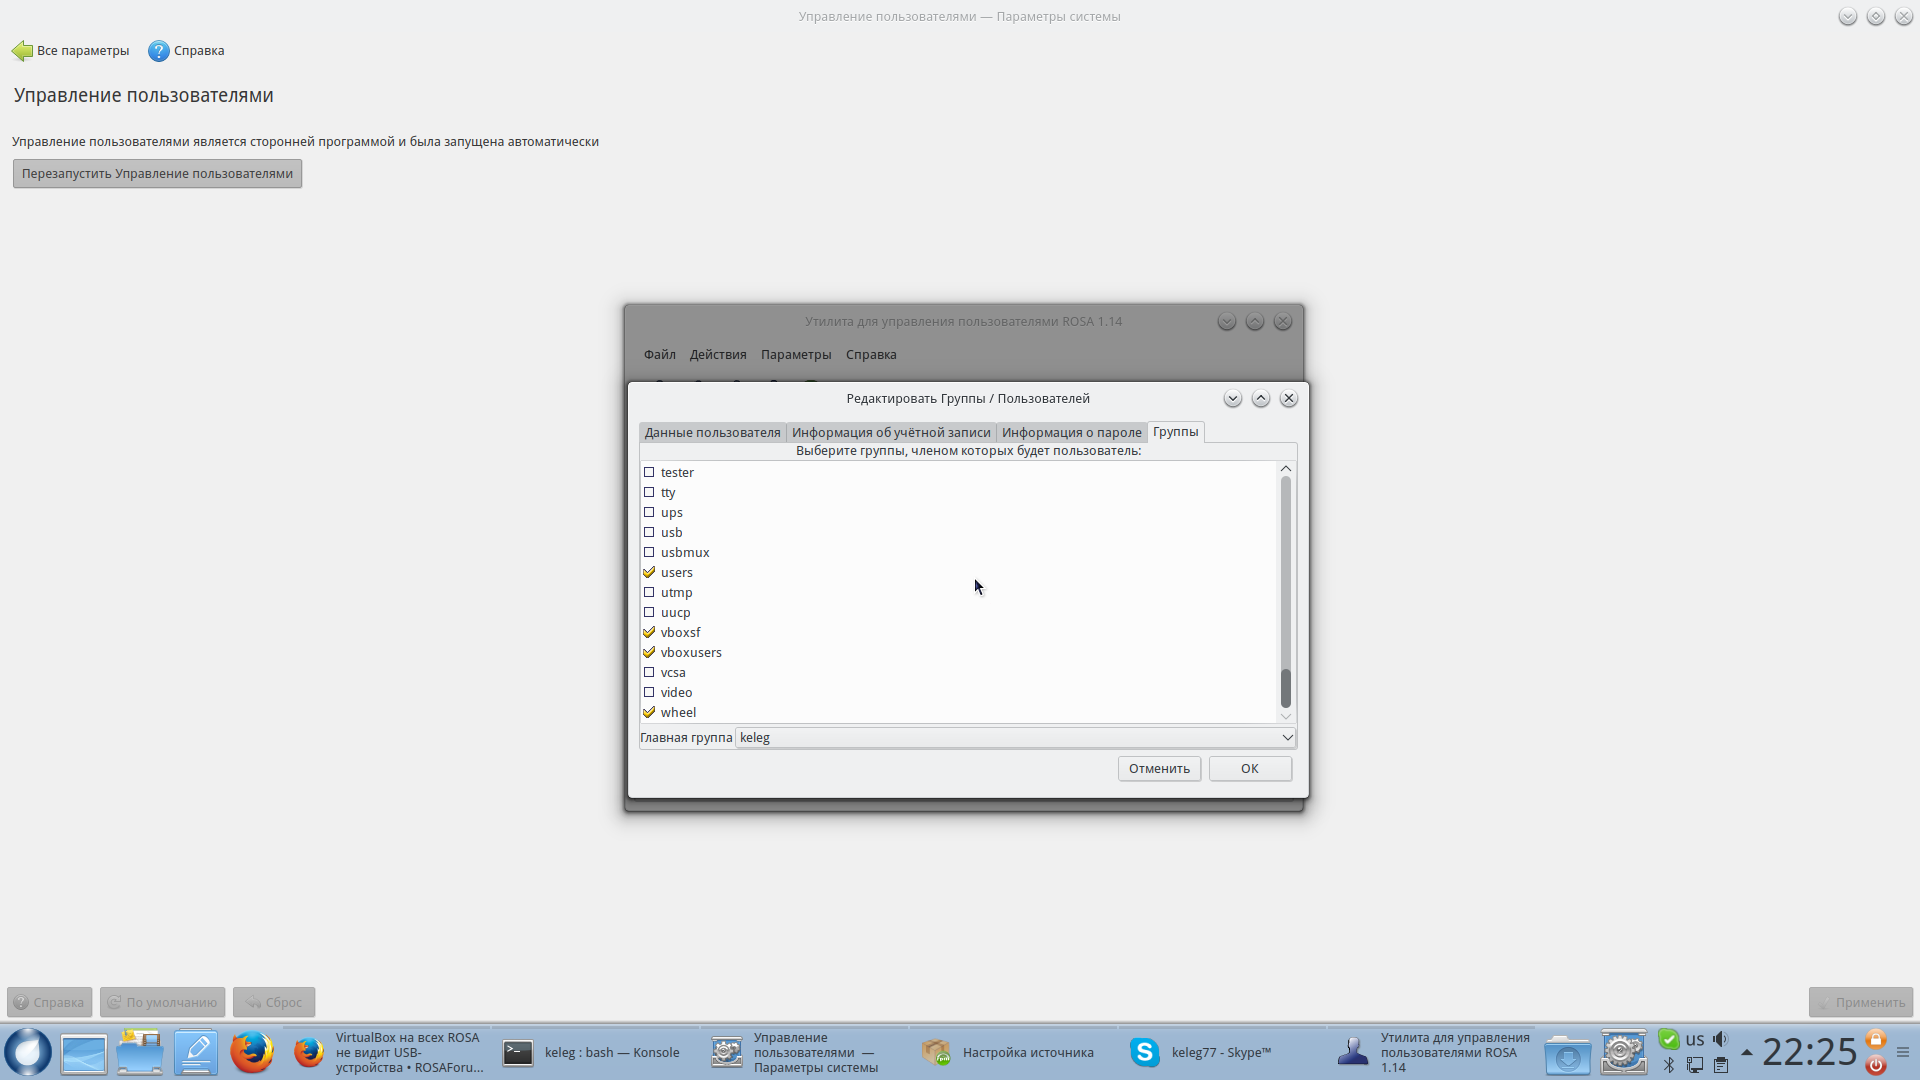Open ROSA launcher start menu

coord(28,1052)
